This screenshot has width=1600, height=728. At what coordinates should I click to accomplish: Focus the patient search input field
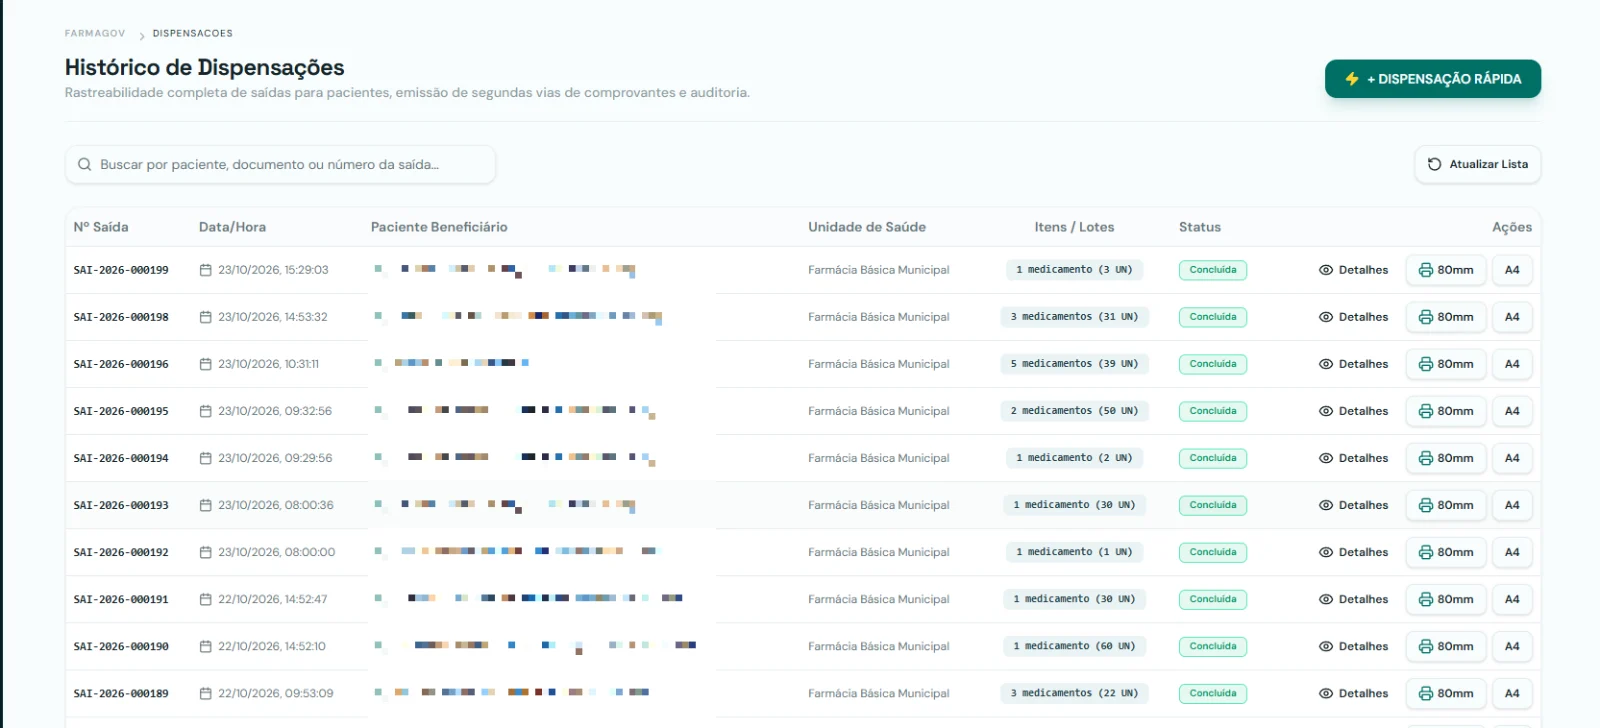pyautogui.click(x=281, y=164)
